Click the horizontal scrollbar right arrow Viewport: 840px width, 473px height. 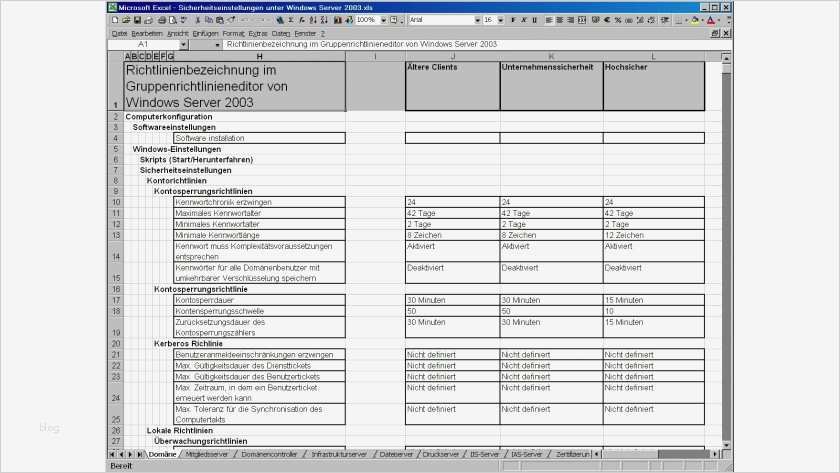point(715,454)
